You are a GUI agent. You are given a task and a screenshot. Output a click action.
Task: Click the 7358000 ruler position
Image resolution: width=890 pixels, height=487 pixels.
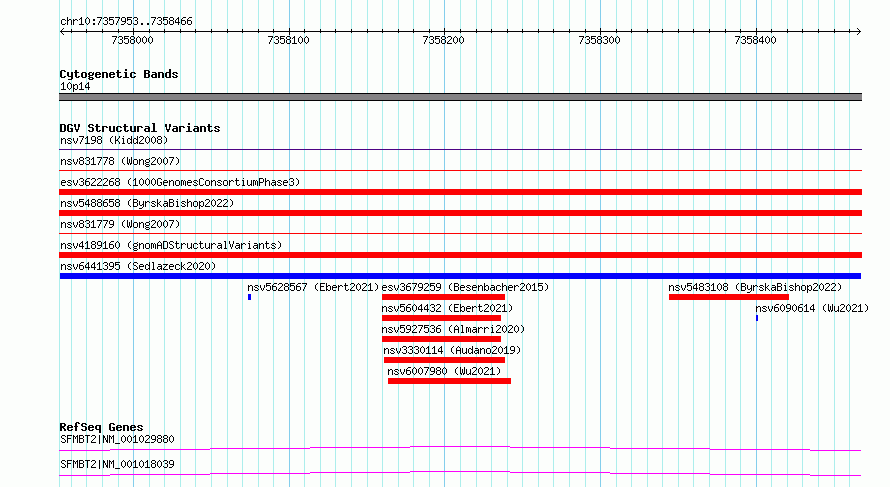click(x=133, y=40)
